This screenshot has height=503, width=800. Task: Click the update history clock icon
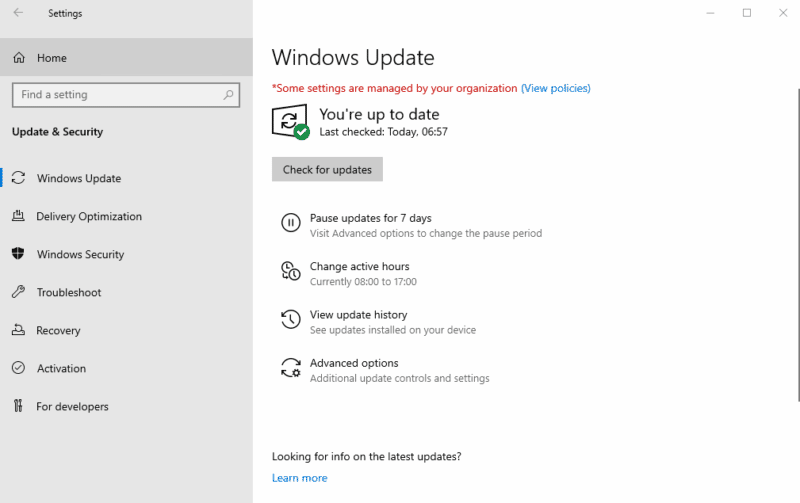(291, 319)
